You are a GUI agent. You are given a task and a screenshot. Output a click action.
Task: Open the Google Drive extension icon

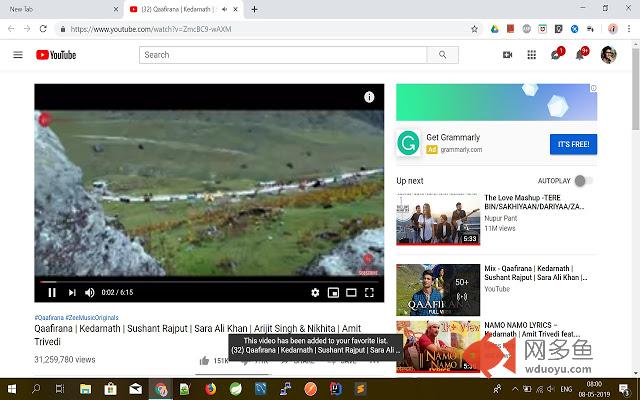[494, 29]
